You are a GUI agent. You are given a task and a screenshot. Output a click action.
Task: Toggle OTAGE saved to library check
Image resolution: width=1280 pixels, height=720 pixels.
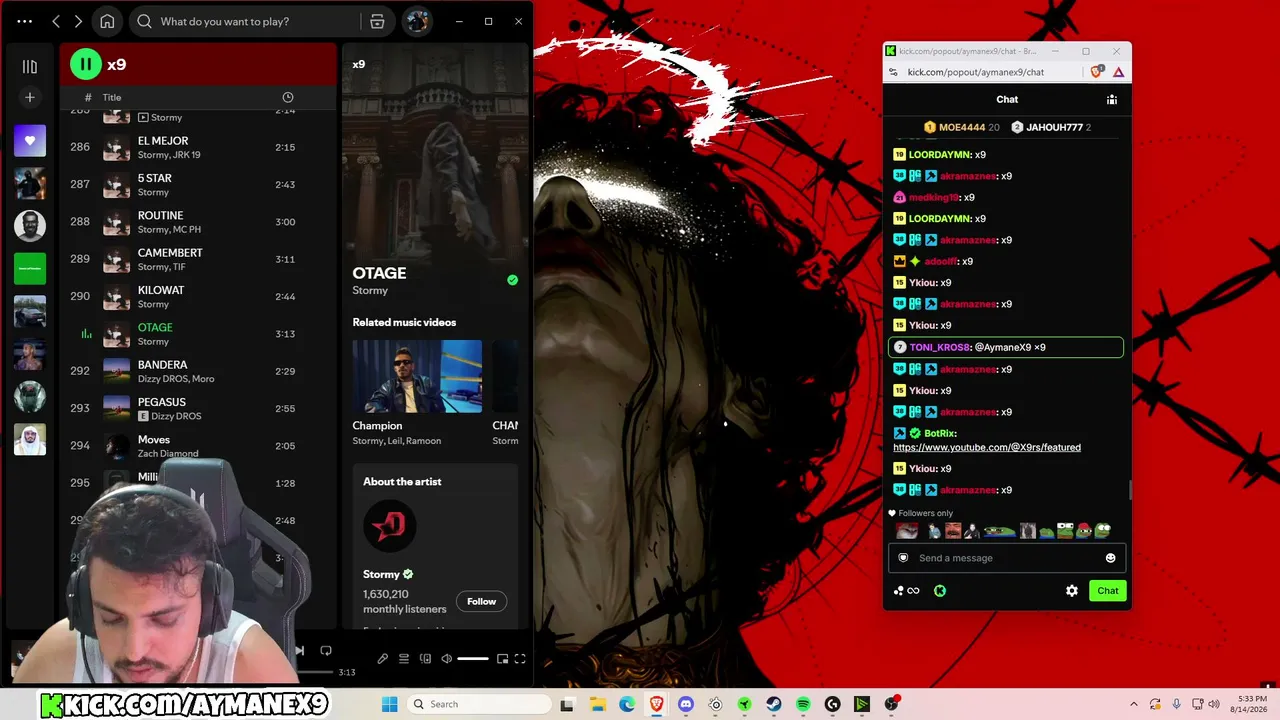point(512,280)
